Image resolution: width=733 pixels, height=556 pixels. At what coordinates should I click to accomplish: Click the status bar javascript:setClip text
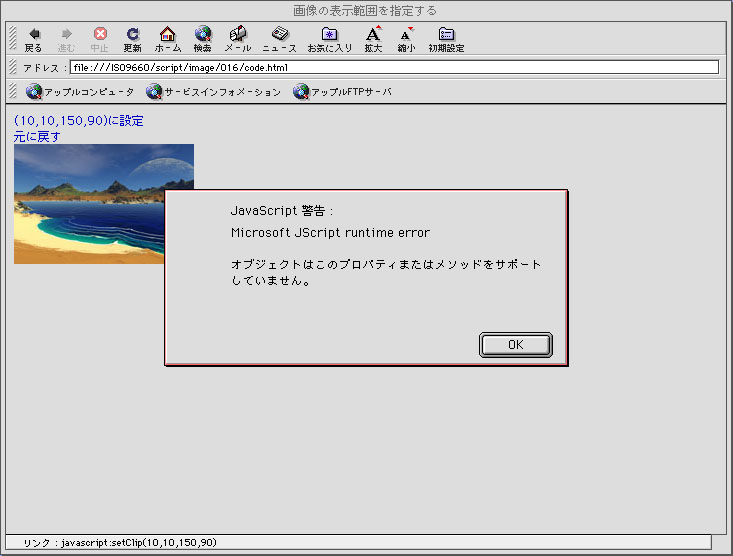tap(139, 542)
